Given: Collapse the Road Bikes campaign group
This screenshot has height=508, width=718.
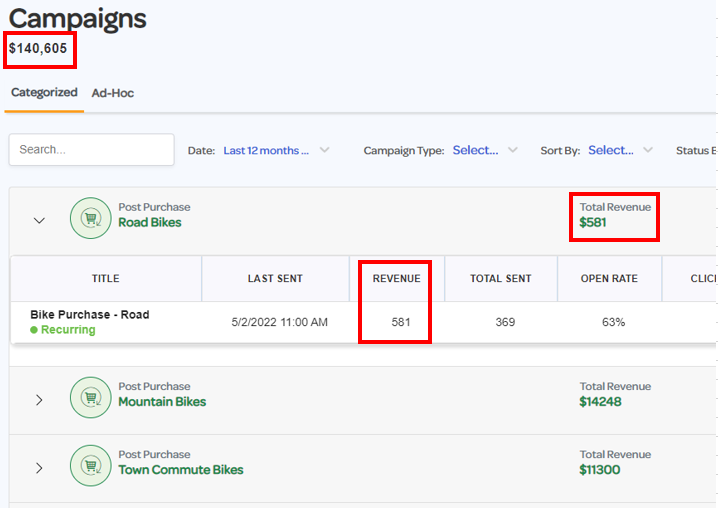Looking at the screenshot, I should pos(40,220).
